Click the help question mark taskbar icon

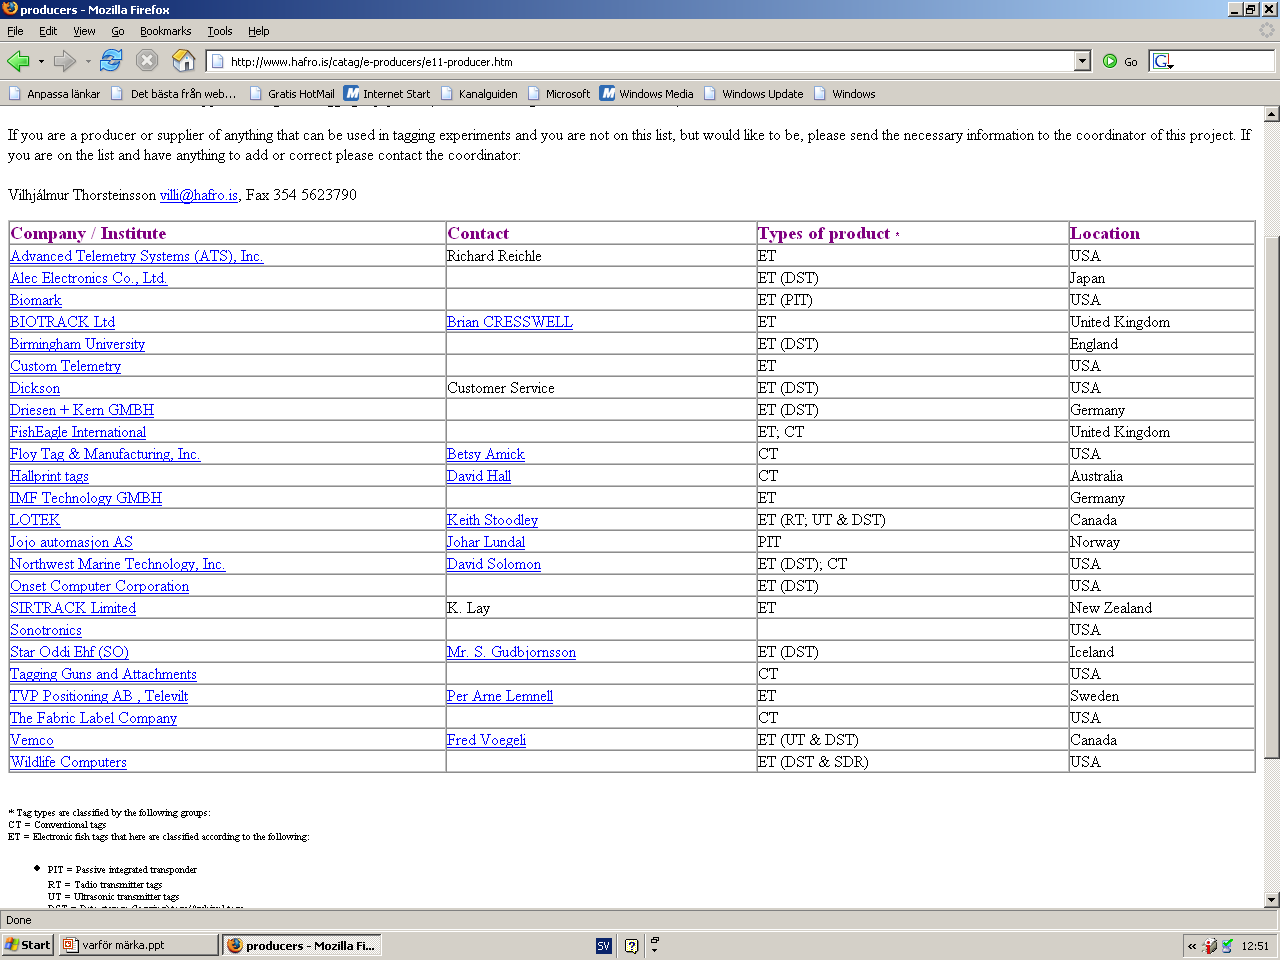[x=631, y=945]
